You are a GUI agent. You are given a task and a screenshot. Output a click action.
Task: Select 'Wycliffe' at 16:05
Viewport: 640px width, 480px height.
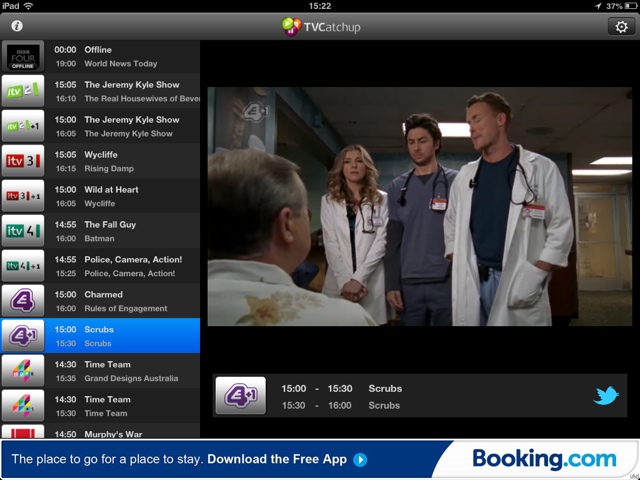click(x=100, y=204)
